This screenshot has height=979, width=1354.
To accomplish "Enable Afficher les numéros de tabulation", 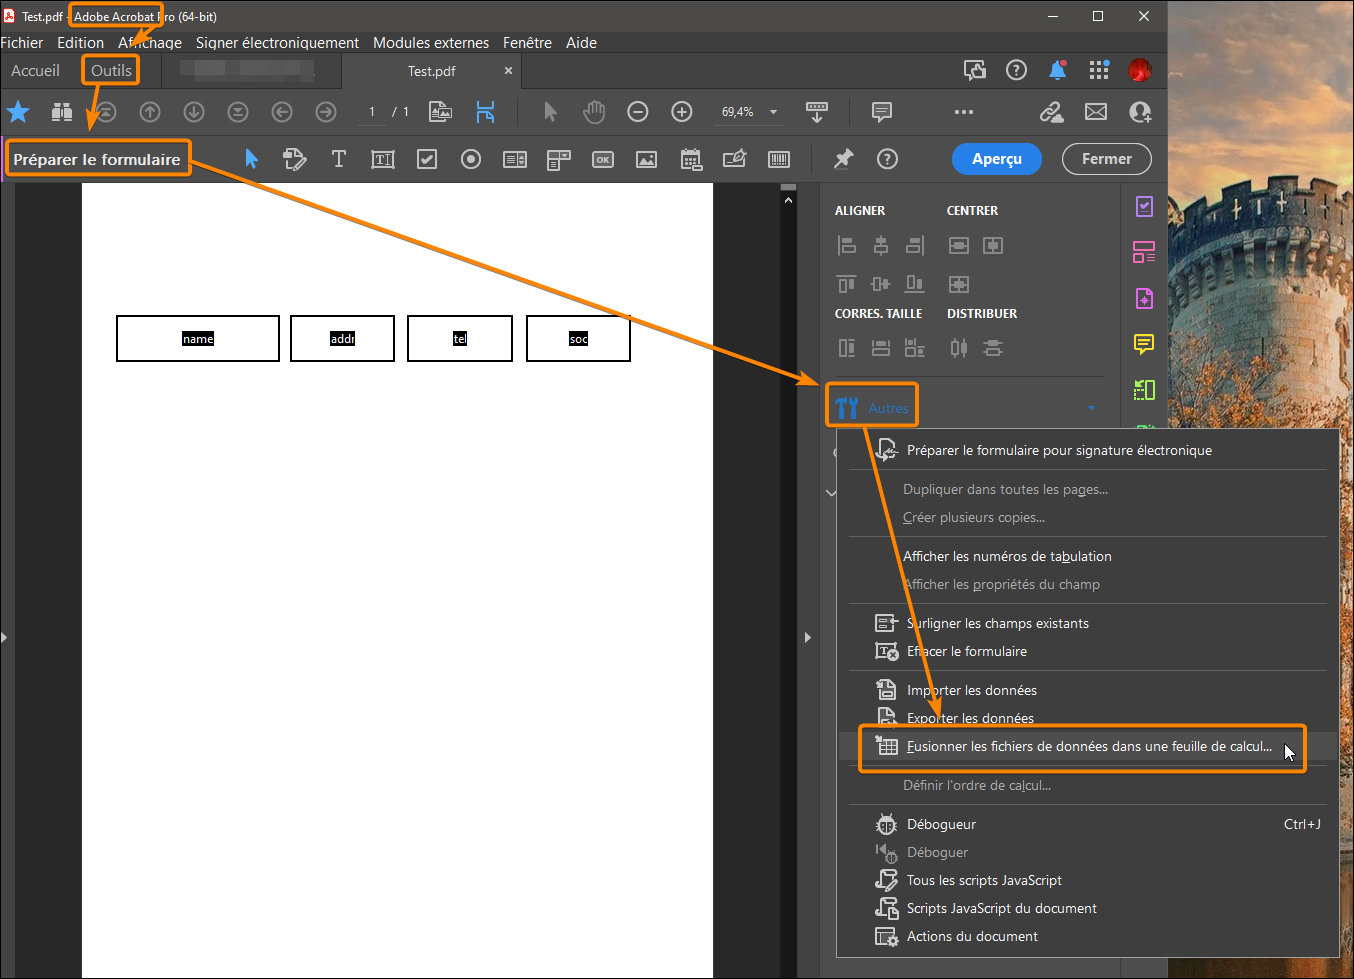I will (1007, 556).
